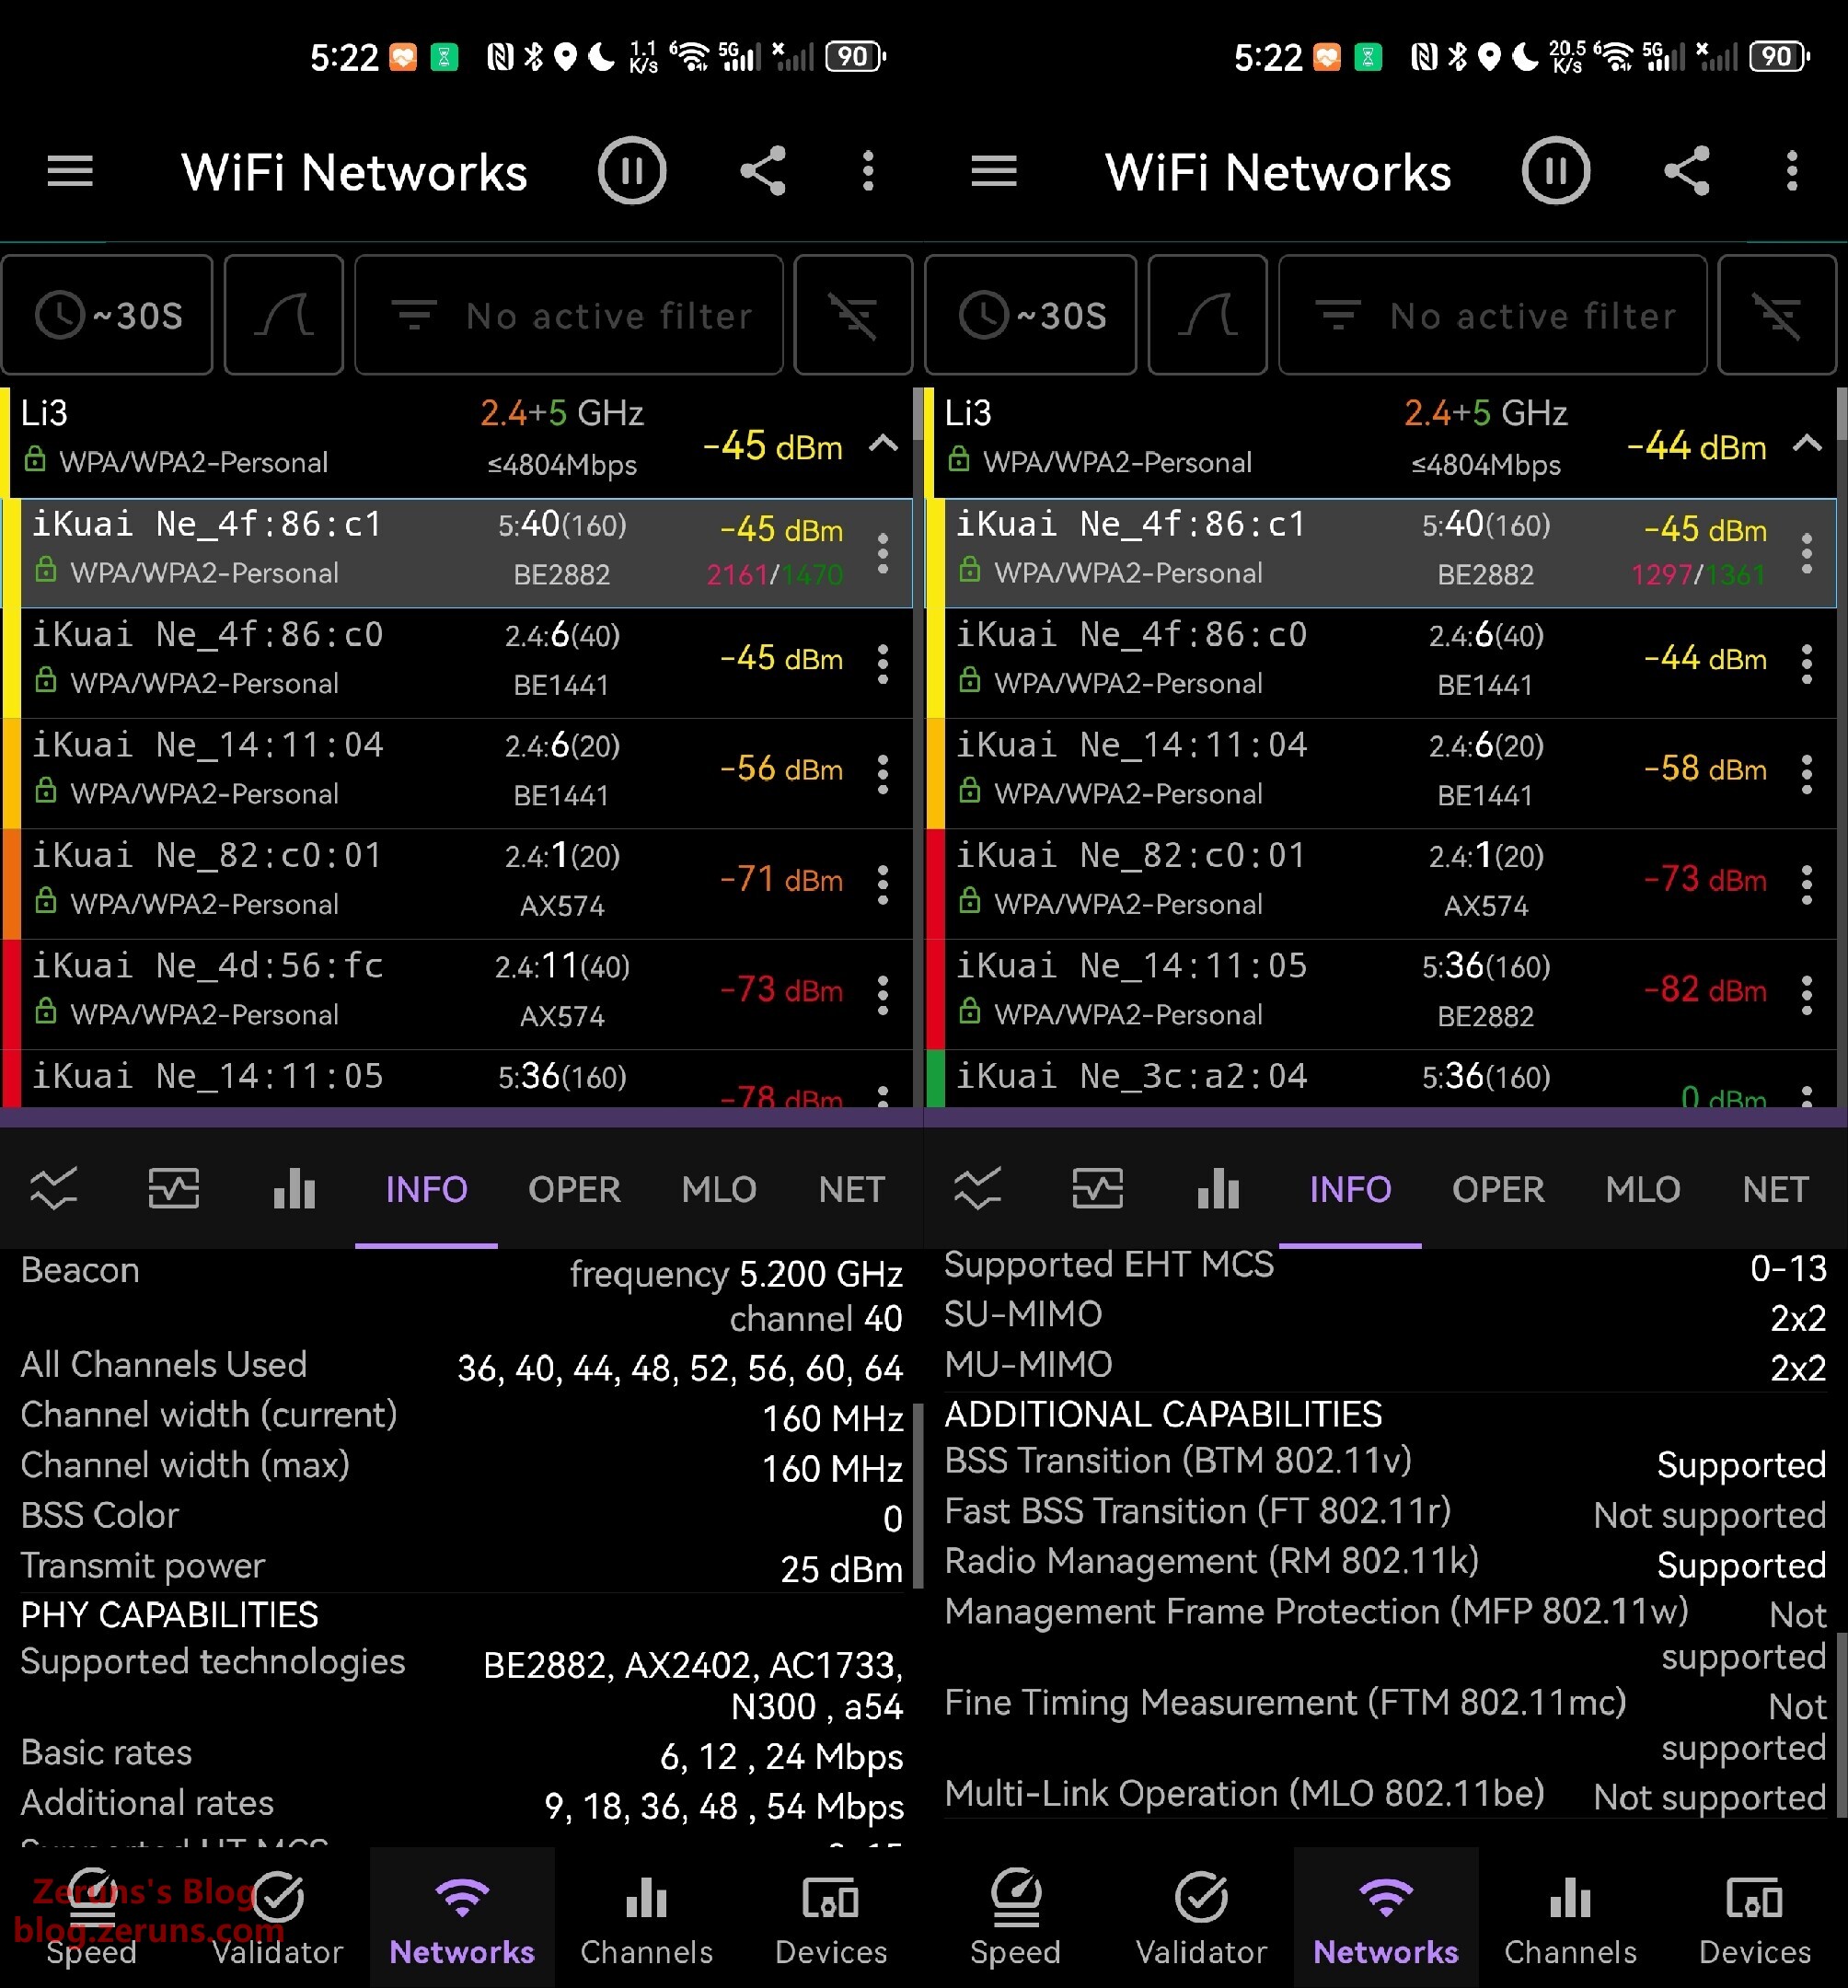Tap signal curve icon on left toolbar
This screenshot has height=1988, width=1848.
pyautogui.click(x=284, y=315)
